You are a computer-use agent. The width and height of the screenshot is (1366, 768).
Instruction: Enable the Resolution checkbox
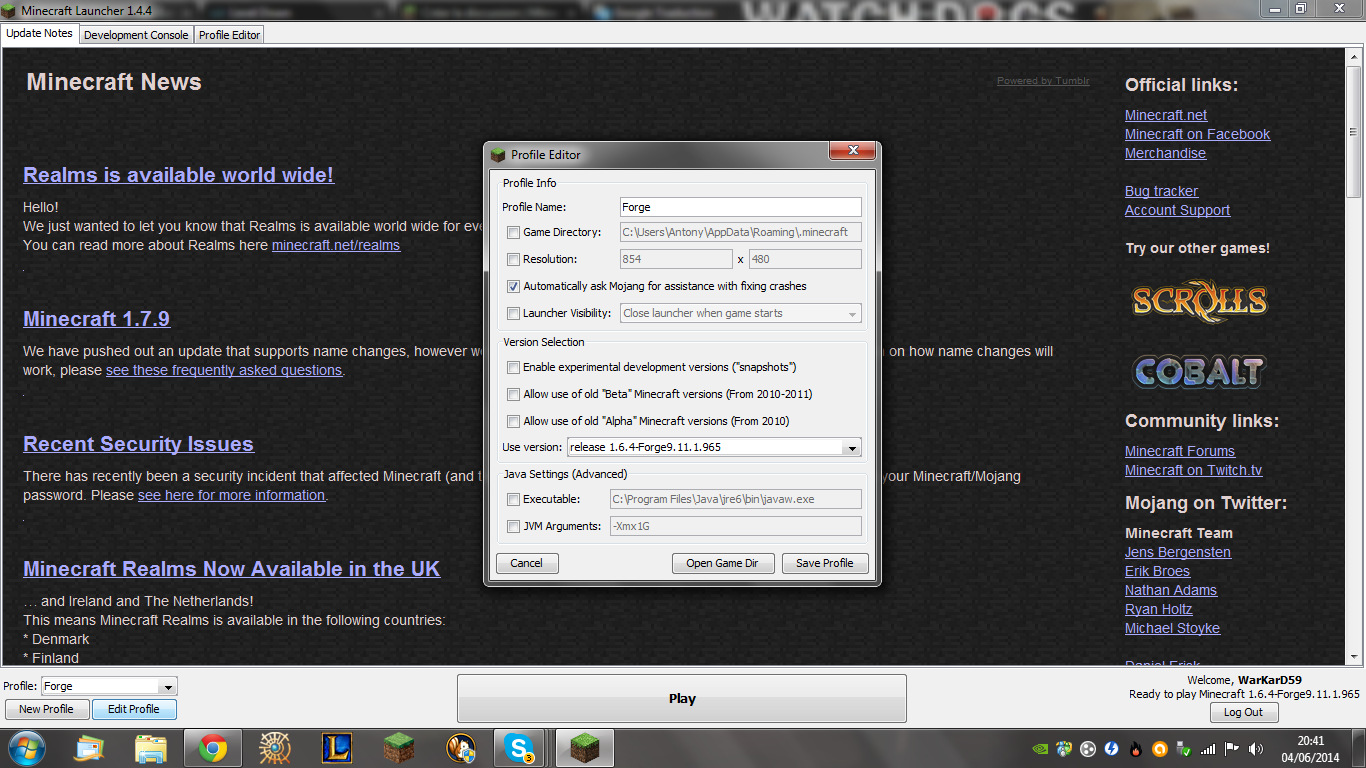(x=514, y=259)
